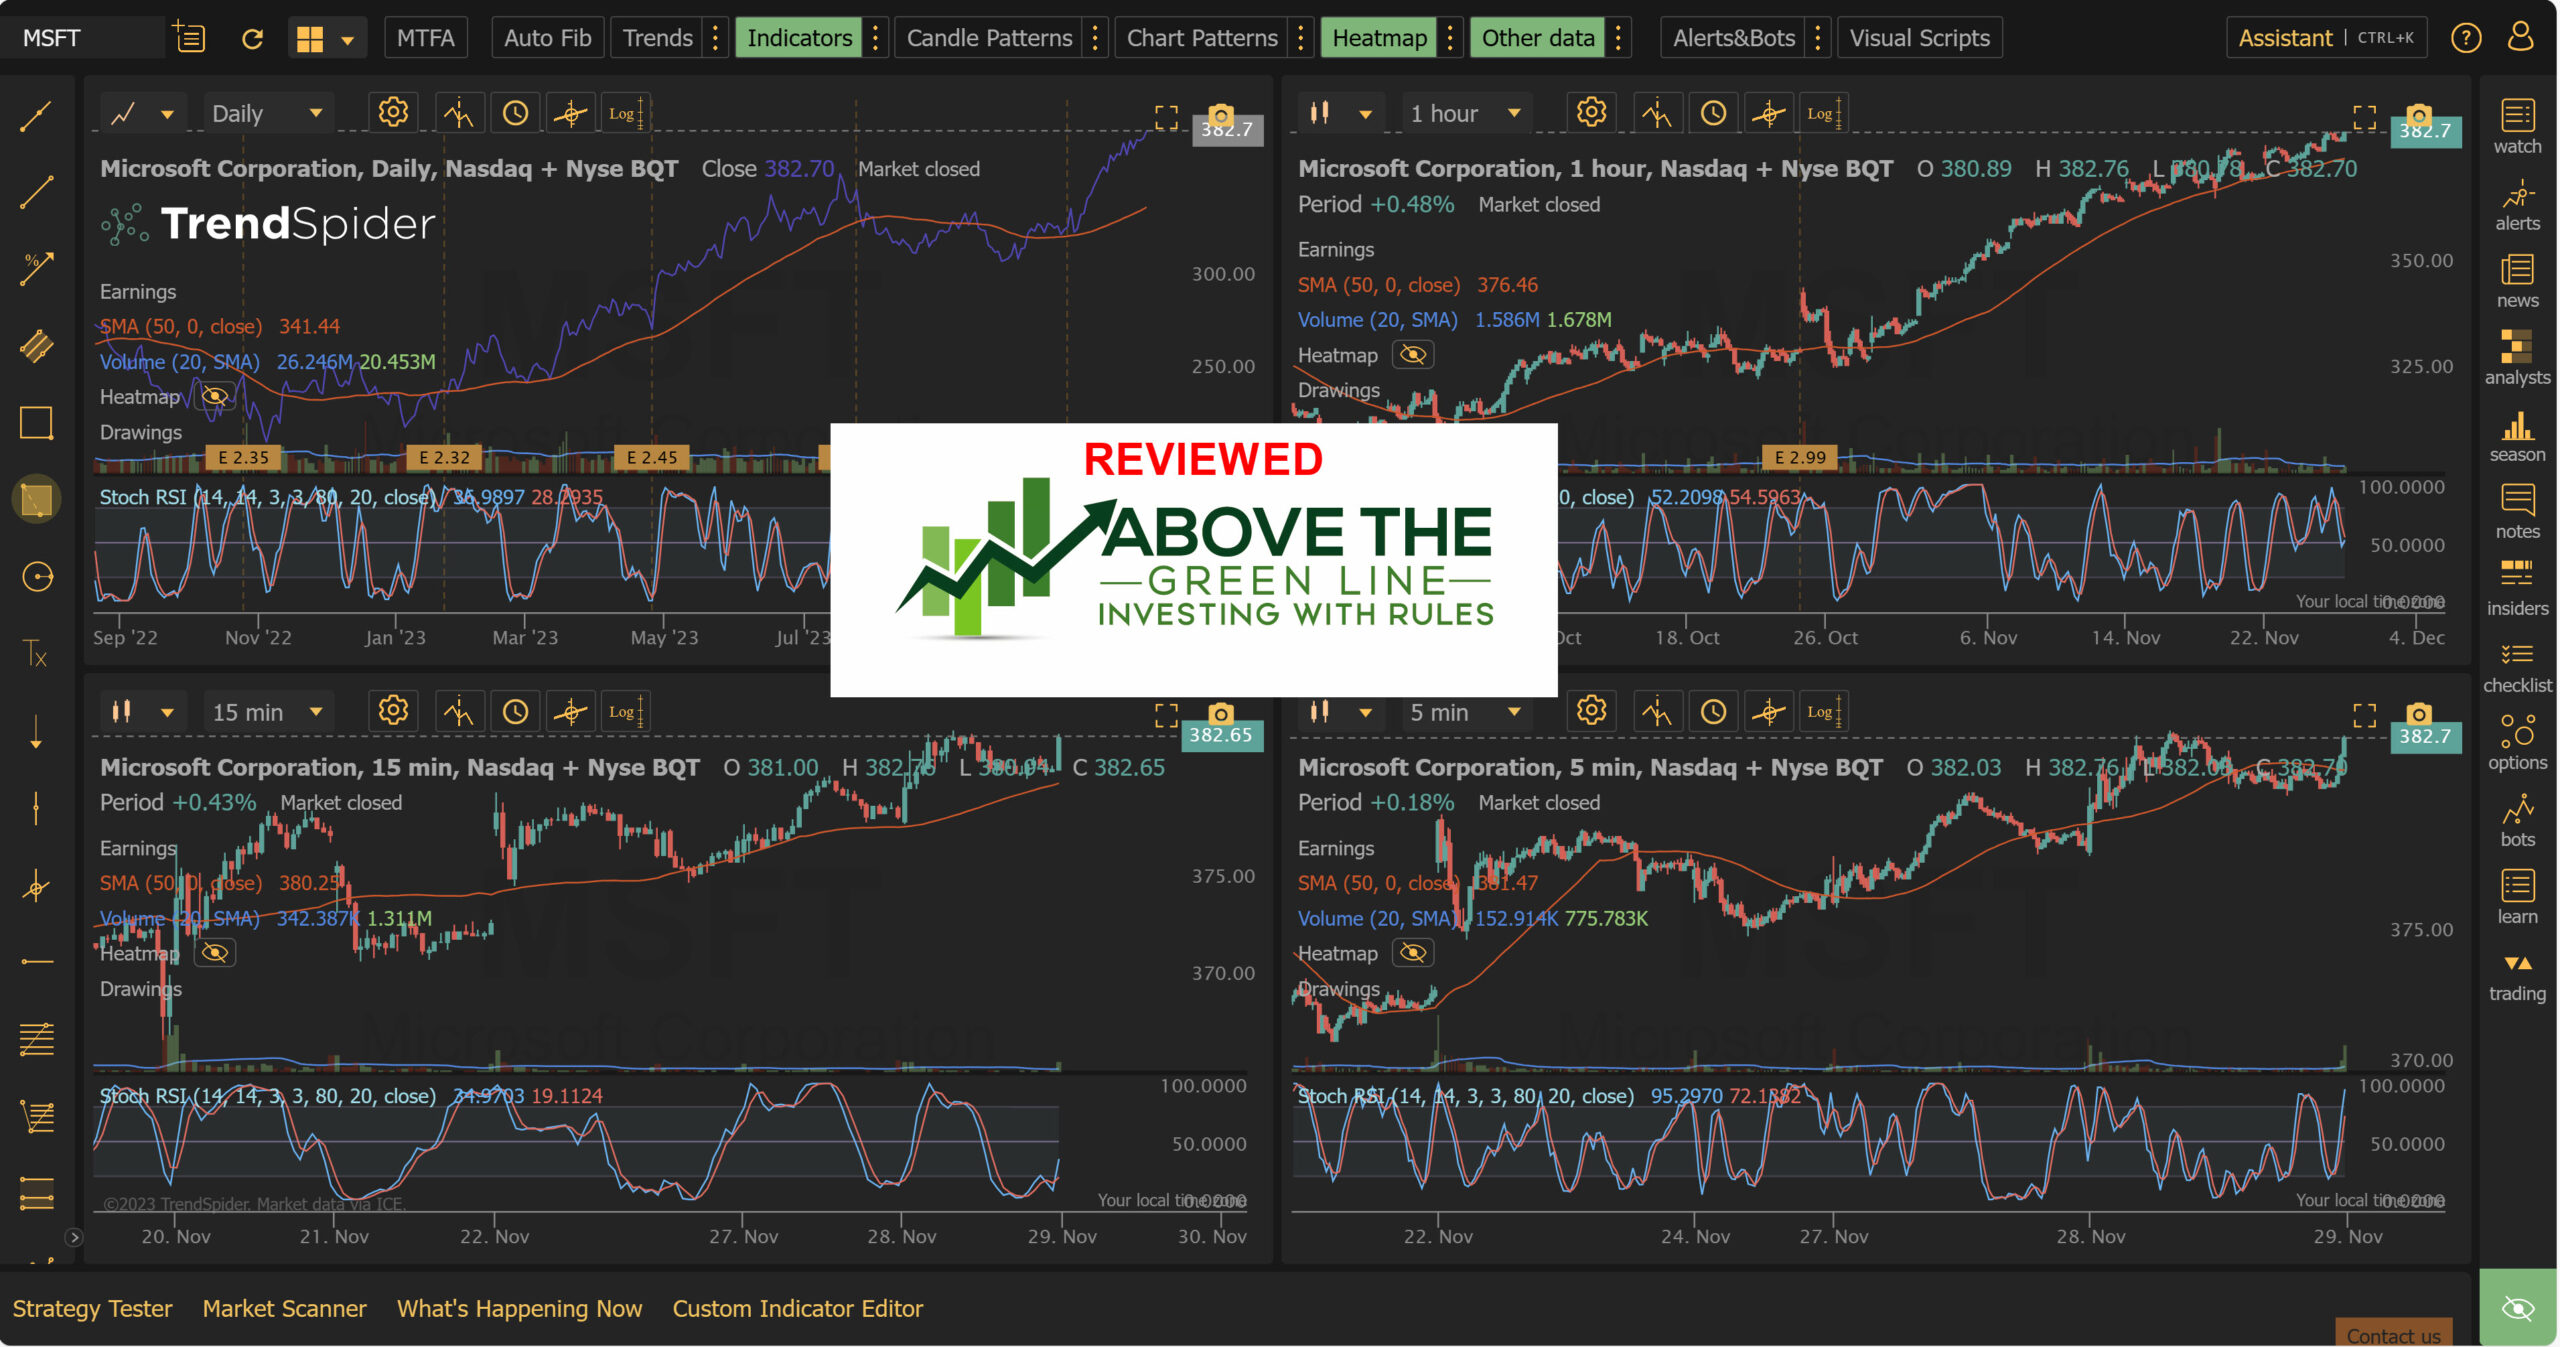The image size is (2560, 1347).
Task: Open the seasonality sidebar icon
Action: (x=2516, y=435)
